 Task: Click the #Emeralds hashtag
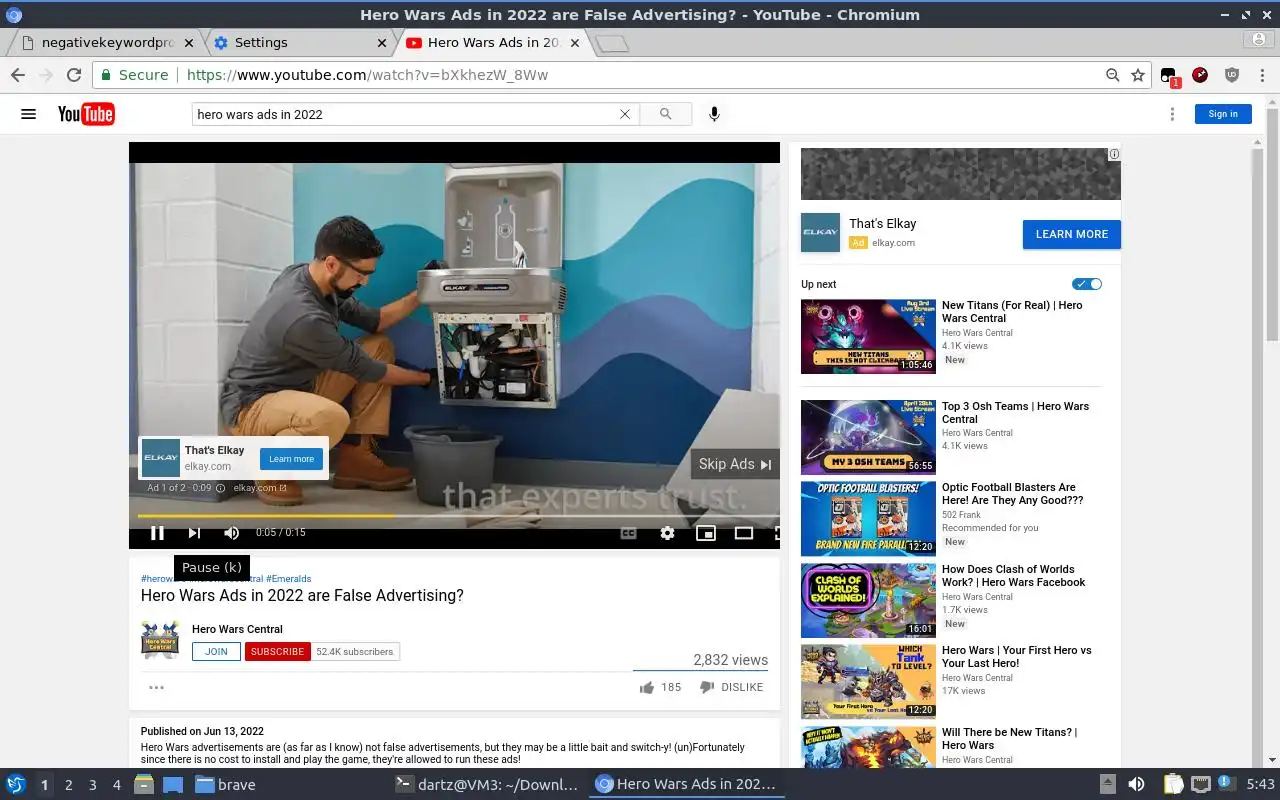288,578
